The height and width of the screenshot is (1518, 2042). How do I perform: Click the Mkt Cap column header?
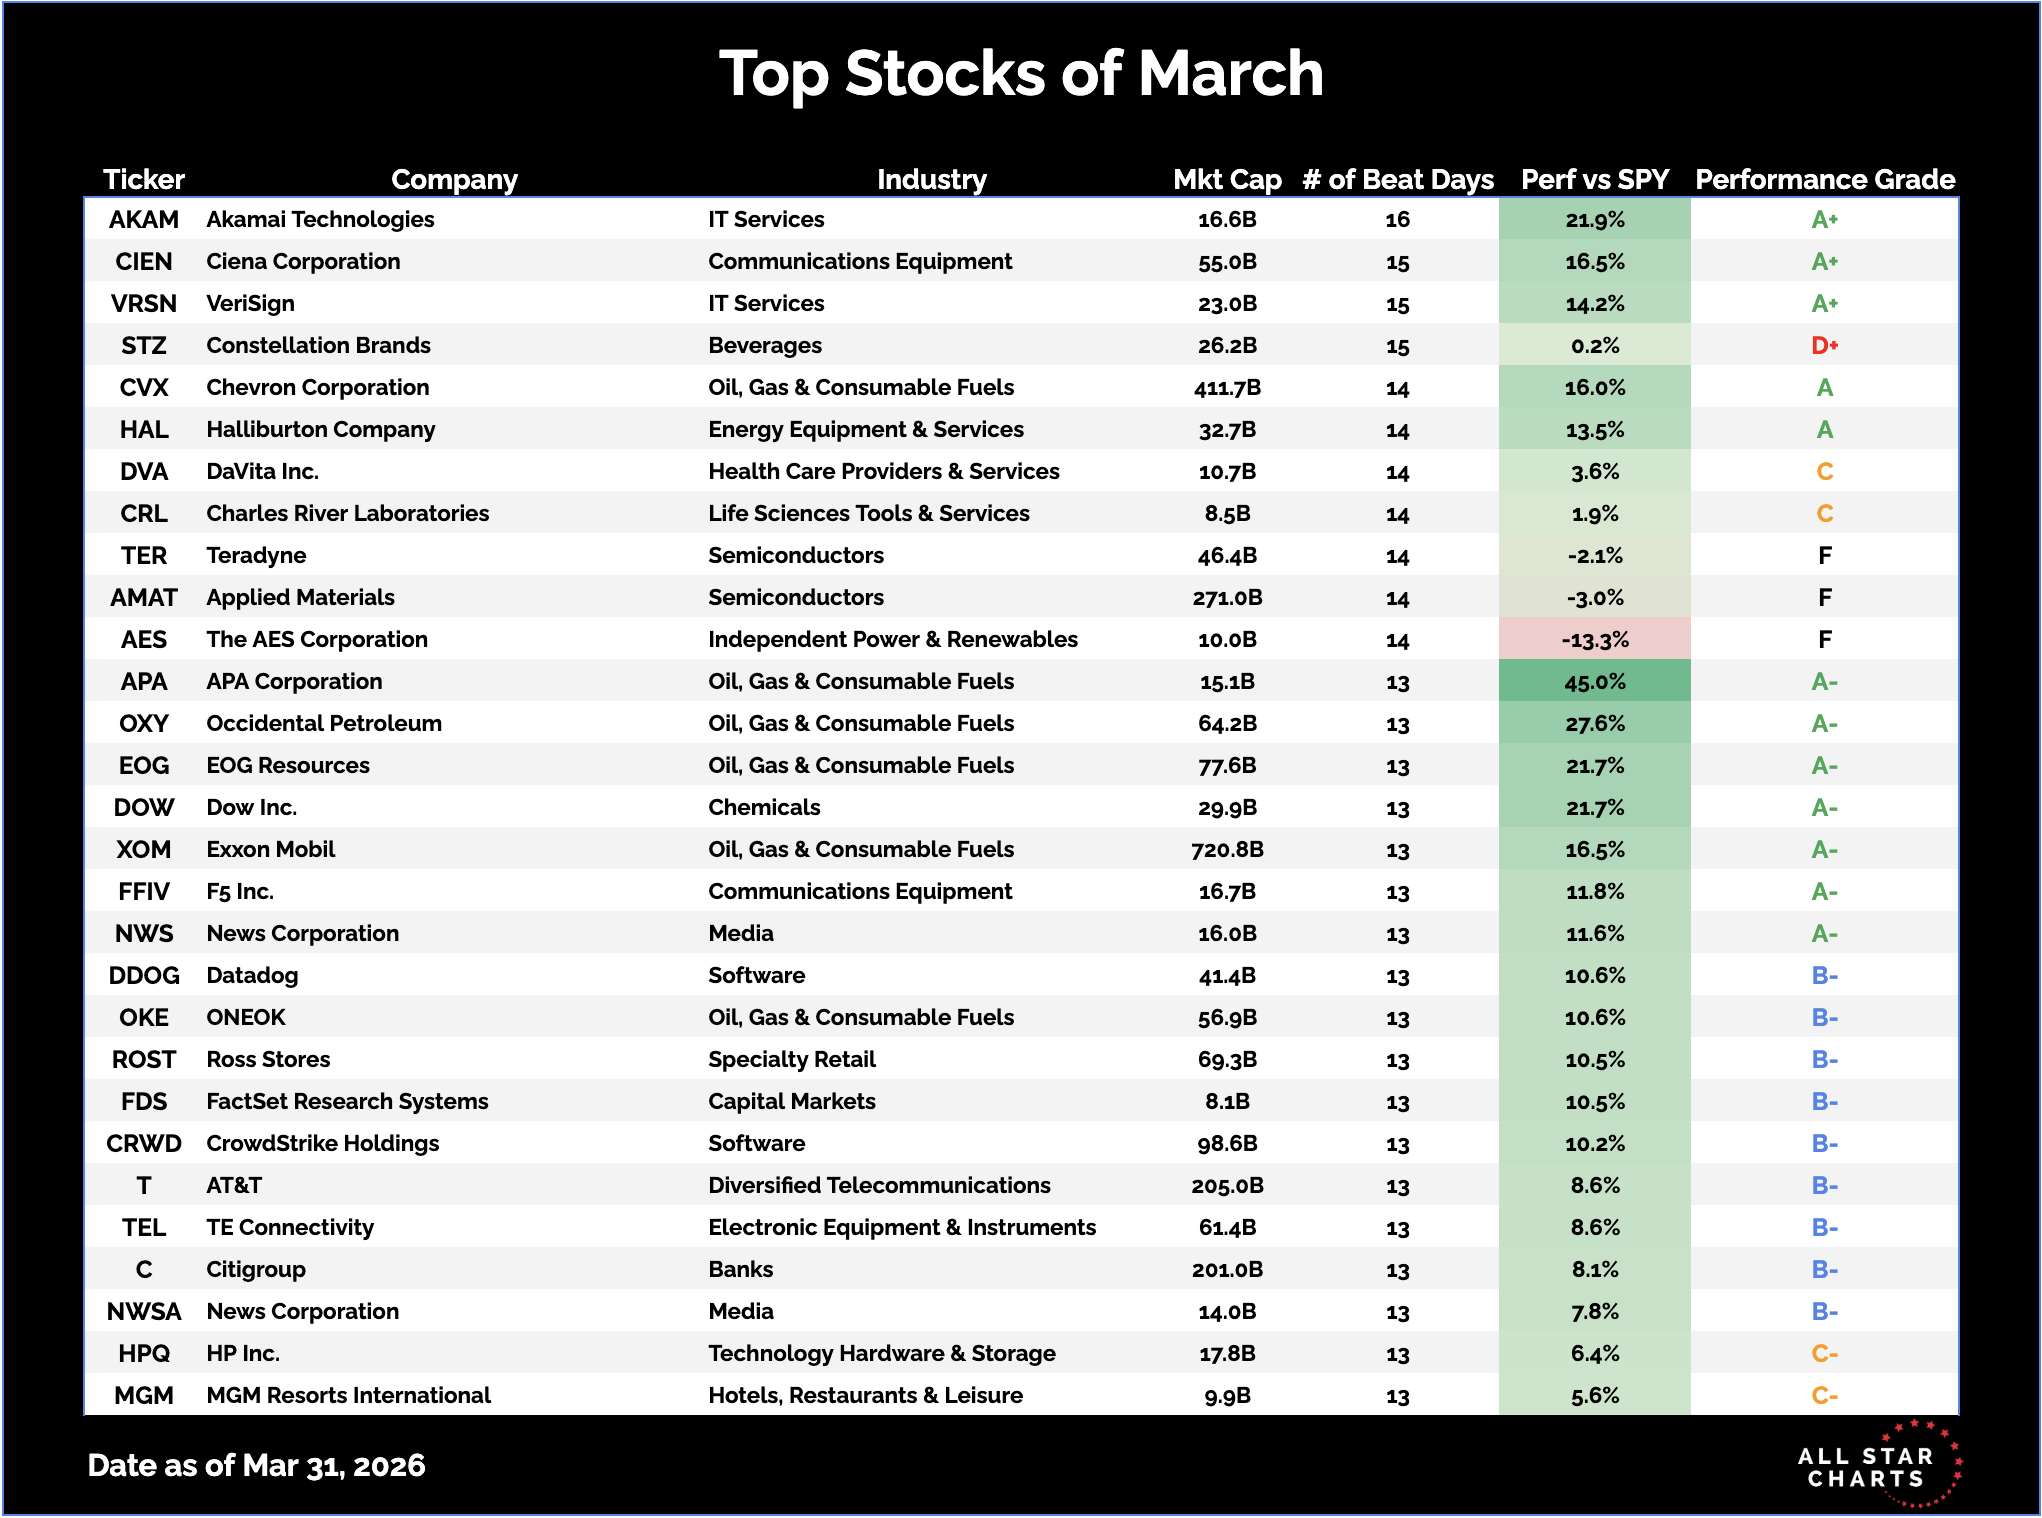1227,179
